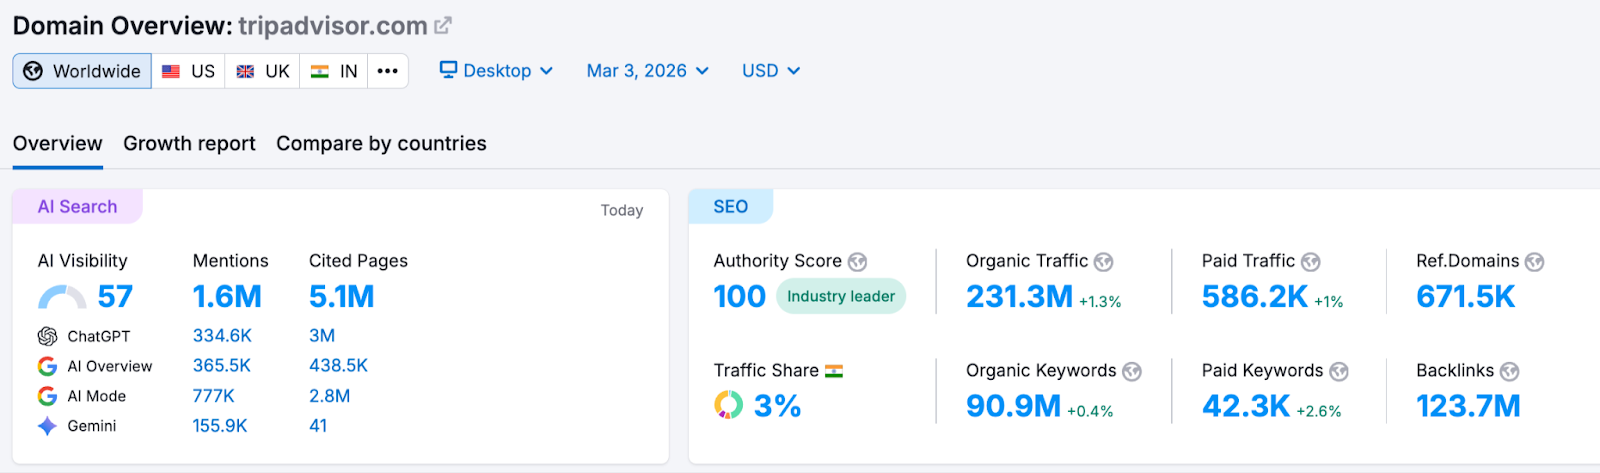Click the +1% paid traffic change
This screenshot has width=1600, height=473.
(1329, 302)
